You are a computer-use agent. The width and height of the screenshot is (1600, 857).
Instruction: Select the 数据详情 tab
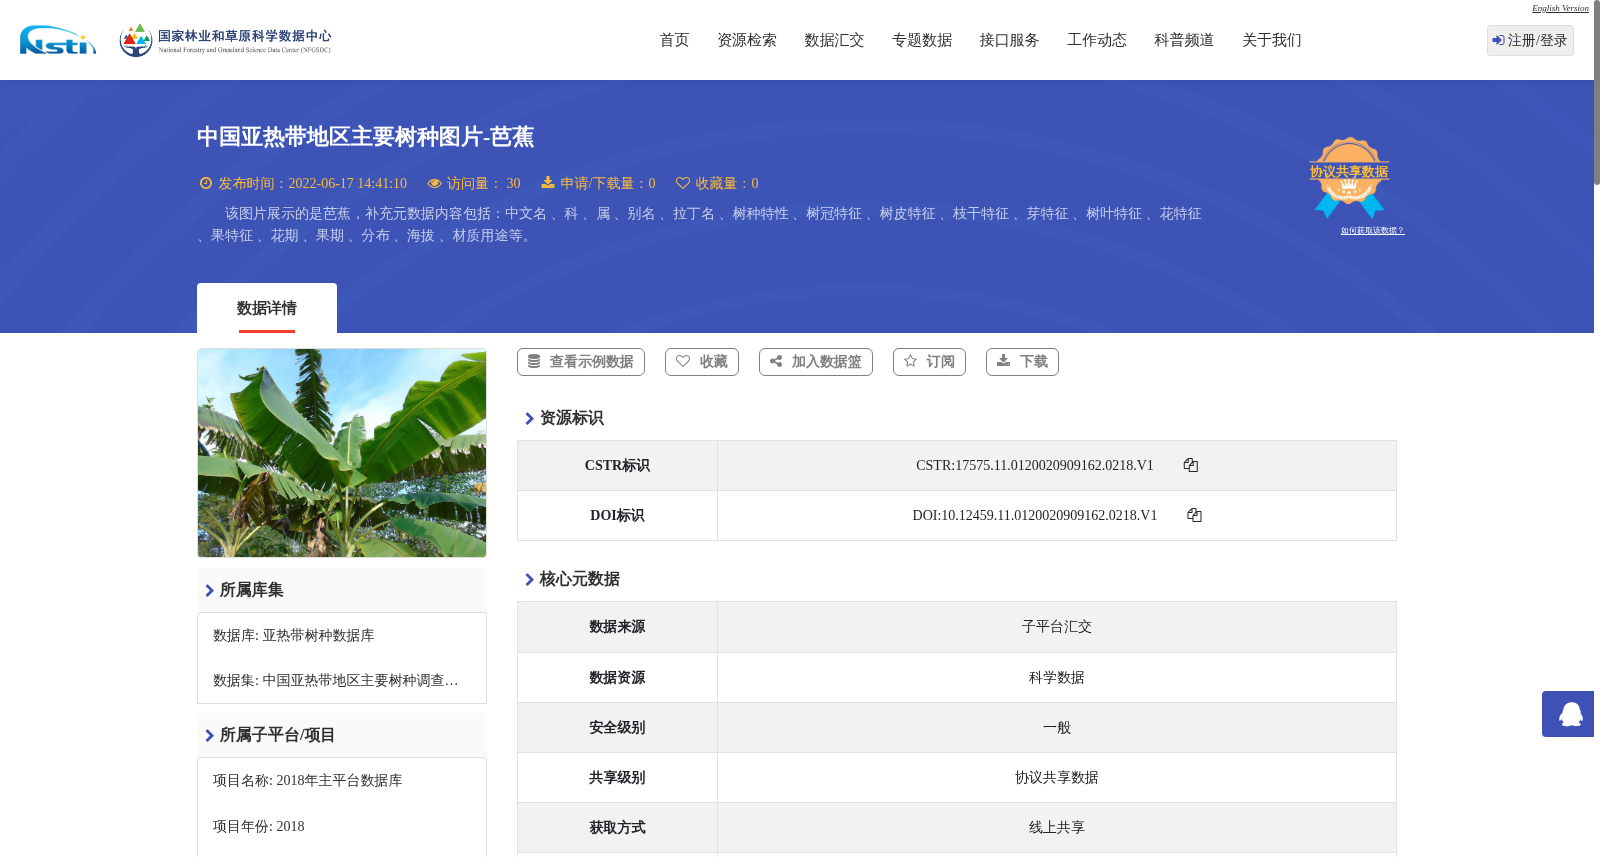point(267,308)
